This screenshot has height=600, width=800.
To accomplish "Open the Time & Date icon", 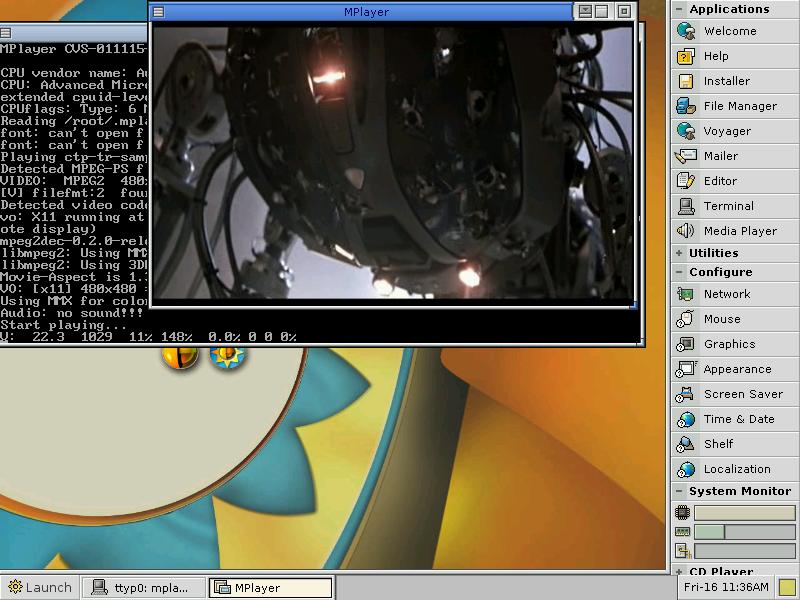I will (x=686, y=419).
